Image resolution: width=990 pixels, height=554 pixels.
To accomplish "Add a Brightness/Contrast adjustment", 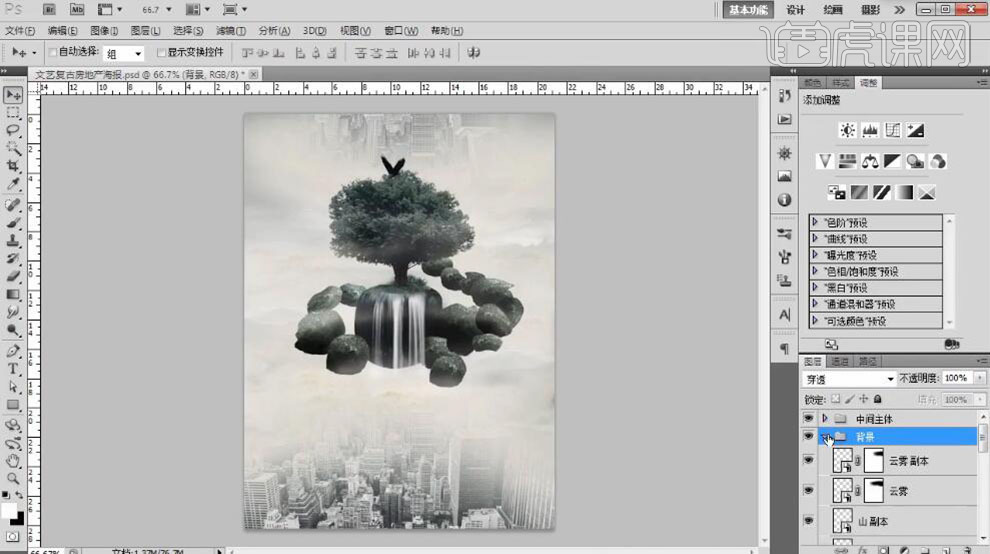I will (847, 130).
